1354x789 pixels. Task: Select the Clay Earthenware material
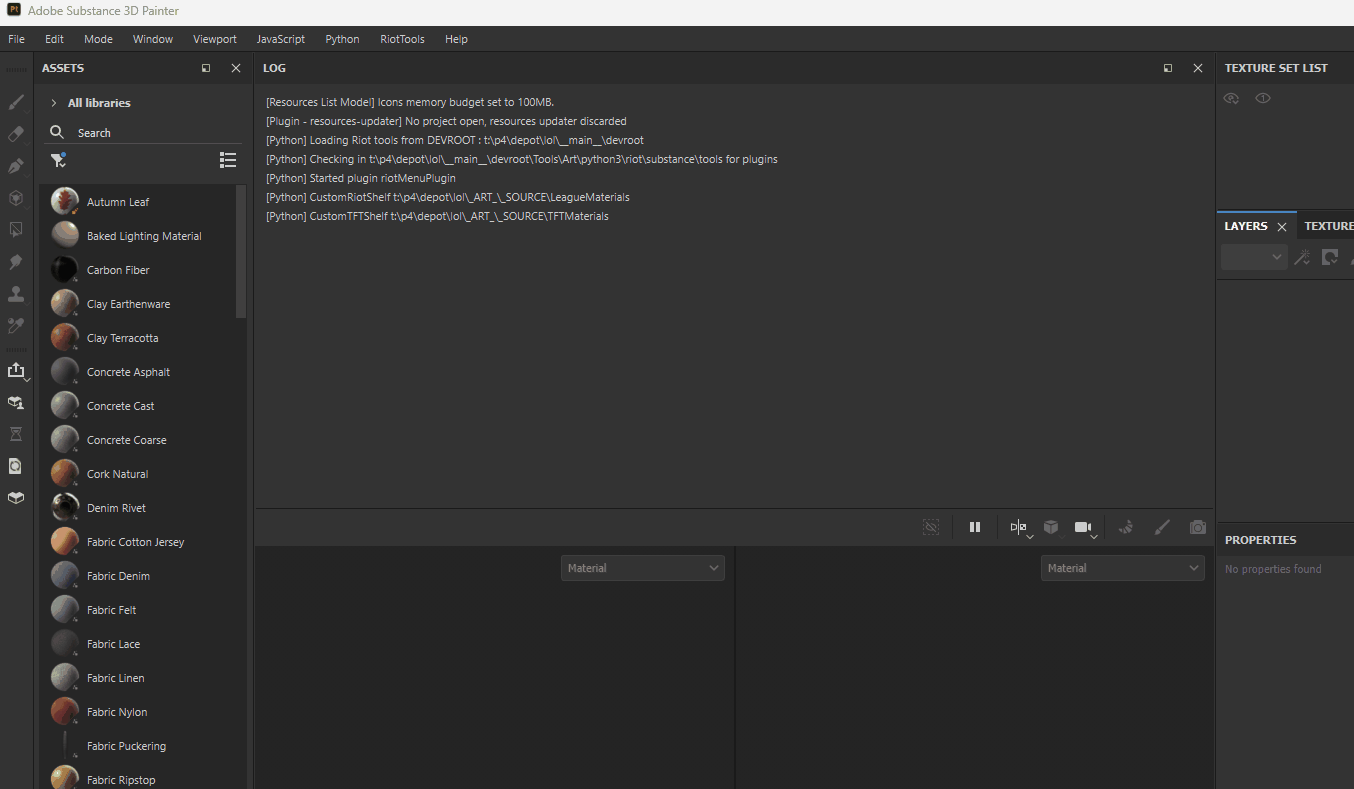138,303
